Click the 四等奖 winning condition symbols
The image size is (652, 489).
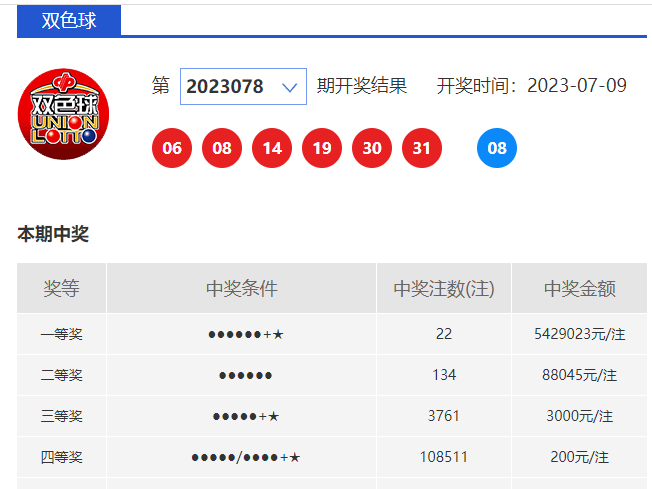click(246, 457)
